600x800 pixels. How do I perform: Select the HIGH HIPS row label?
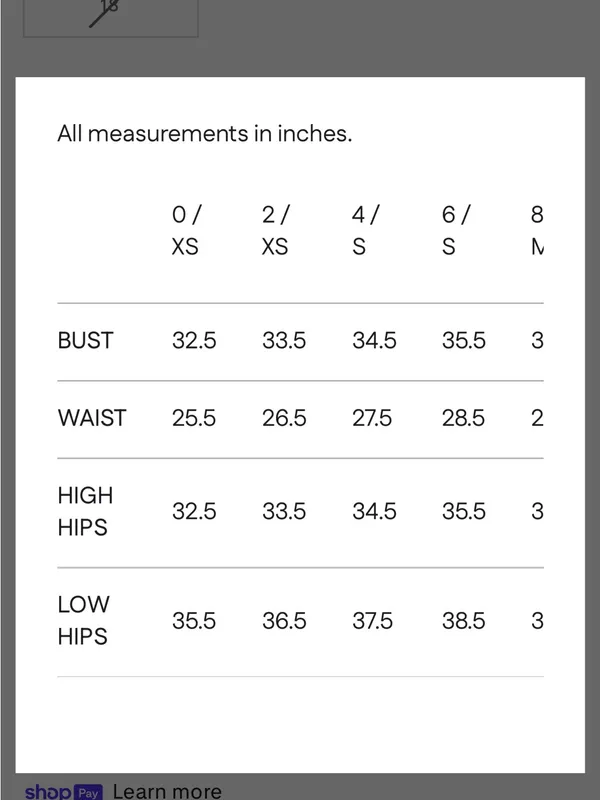tap(85, 512)
